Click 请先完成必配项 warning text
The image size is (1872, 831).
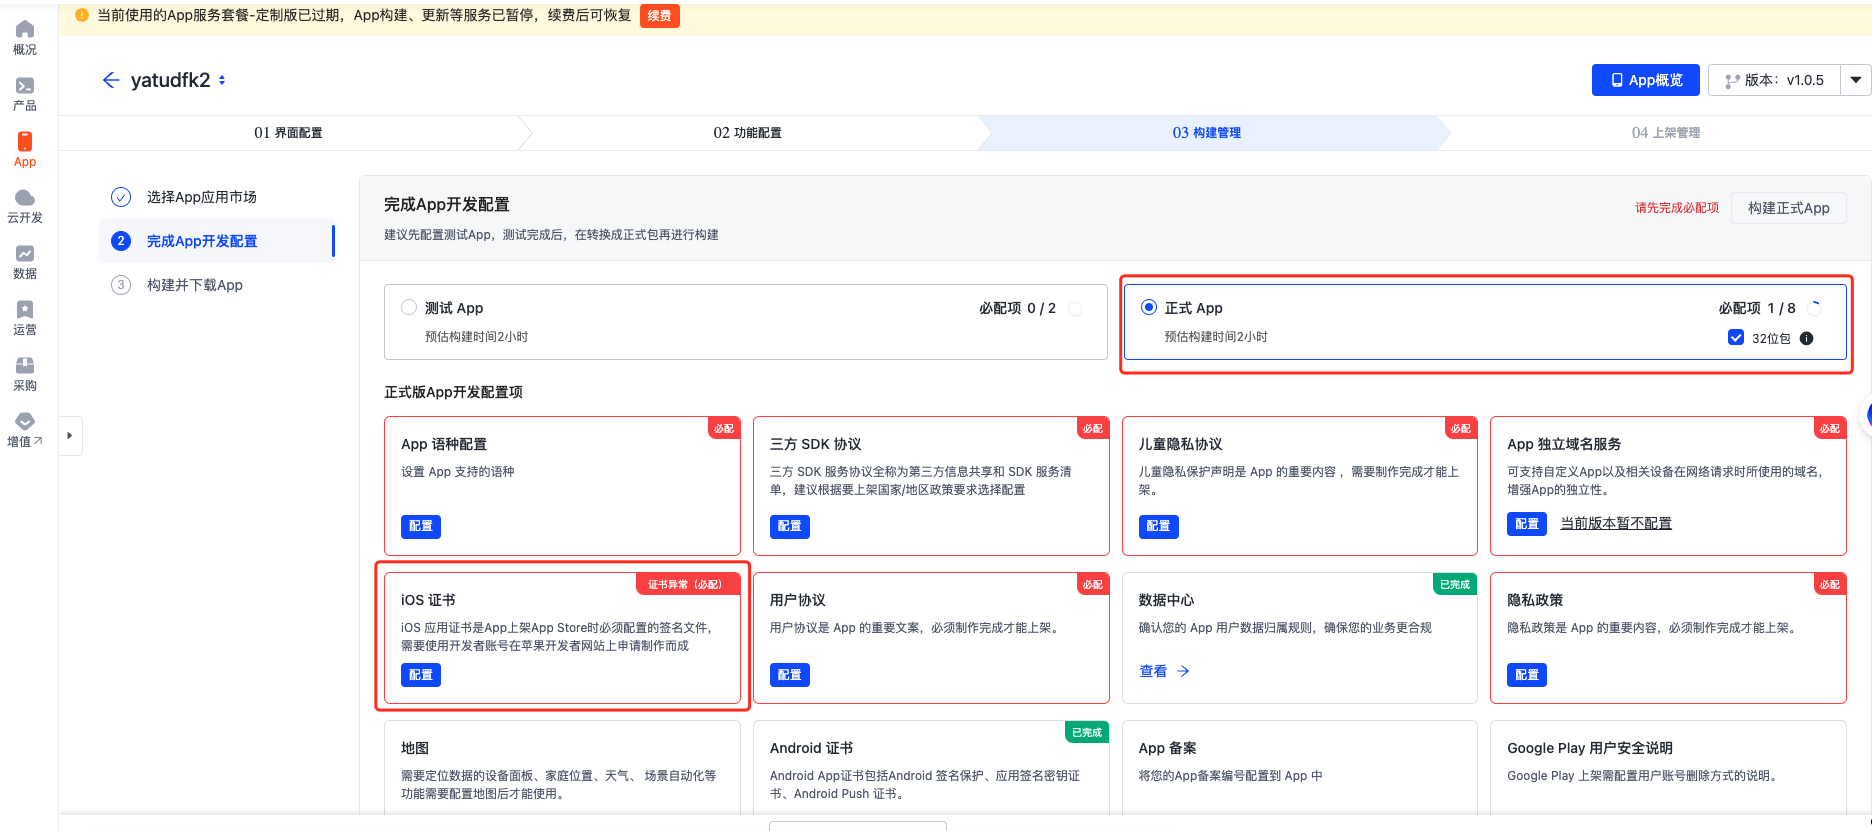coord(1677,208)
